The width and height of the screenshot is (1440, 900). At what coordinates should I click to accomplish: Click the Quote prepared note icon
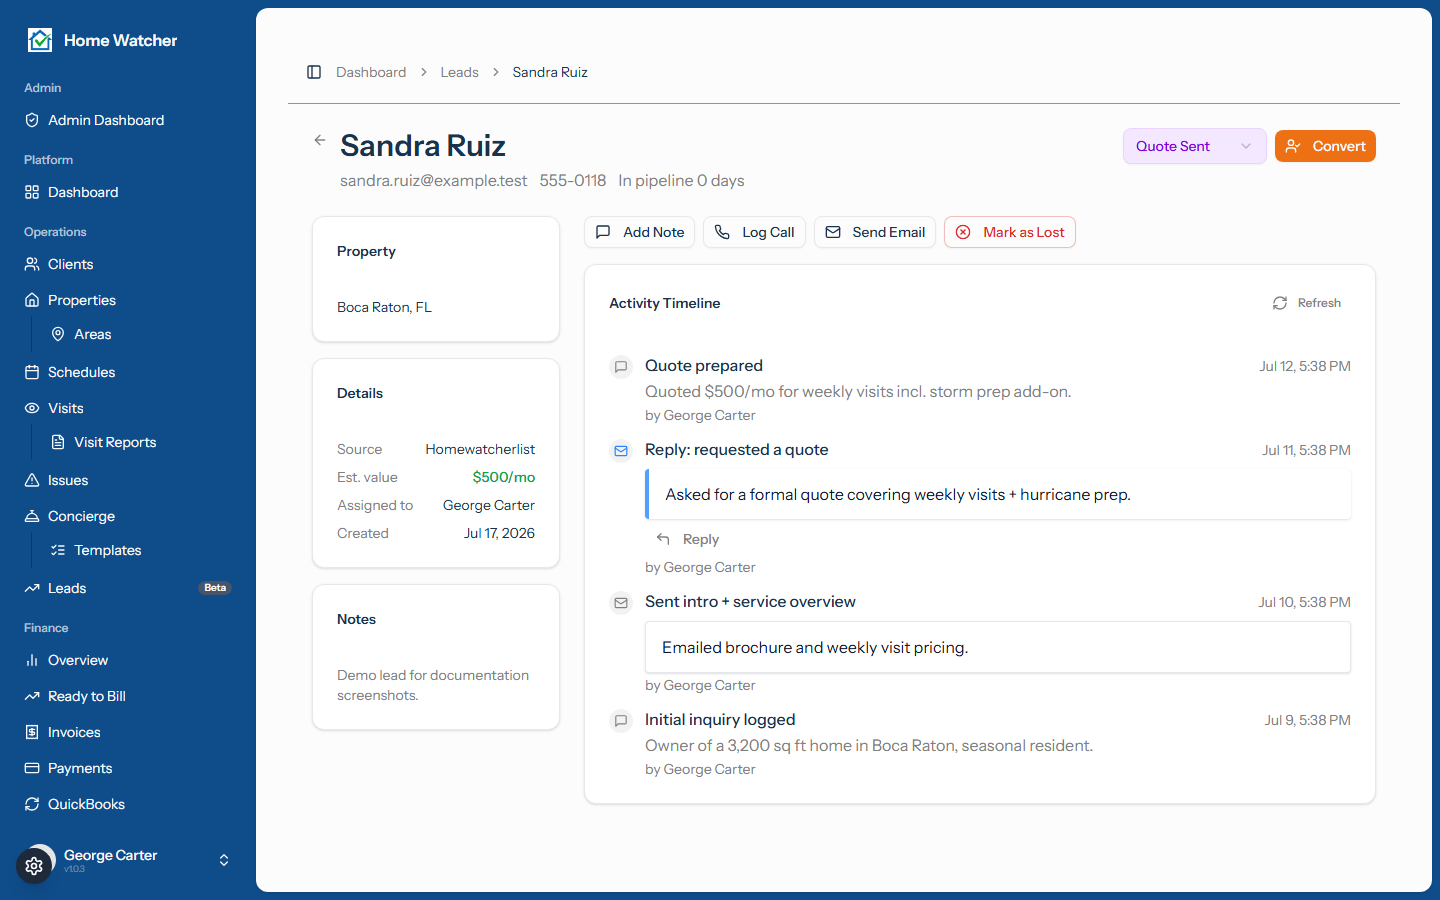point(621,367)
